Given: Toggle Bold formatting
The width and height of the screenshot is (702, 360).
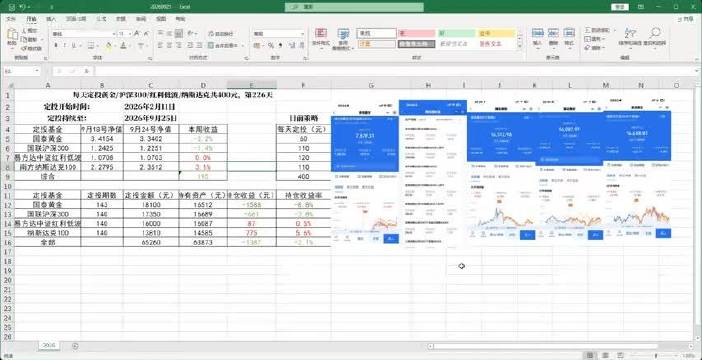Looking at the screenshot, I should pyautogui.click(x=56, y=45).
